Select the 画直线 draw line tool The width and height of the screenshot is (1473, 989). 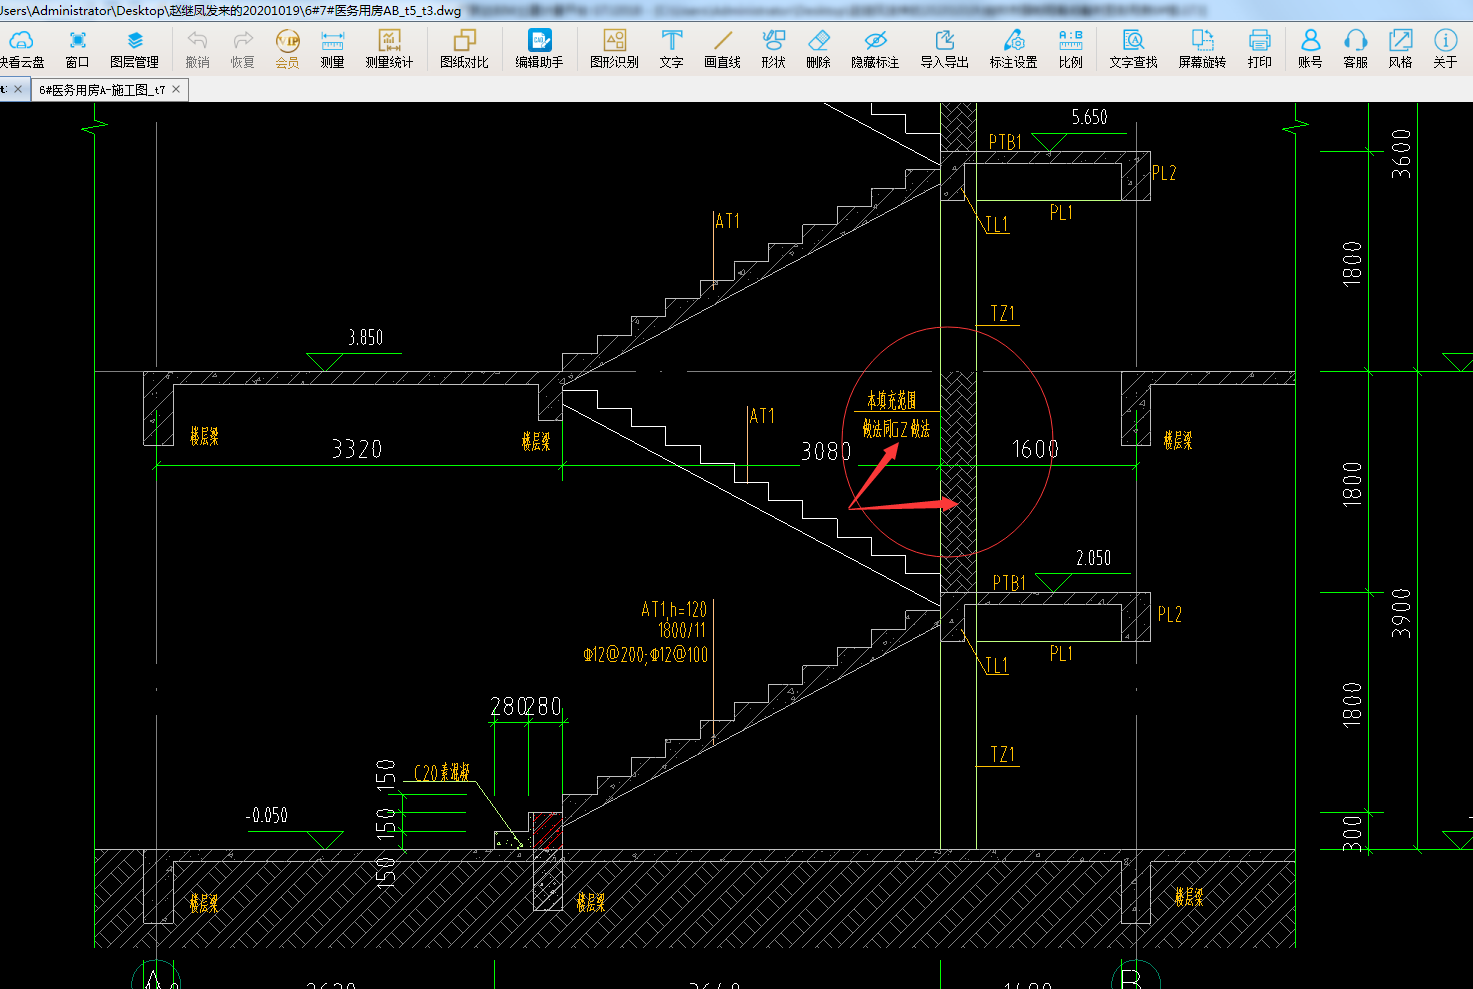722,48
